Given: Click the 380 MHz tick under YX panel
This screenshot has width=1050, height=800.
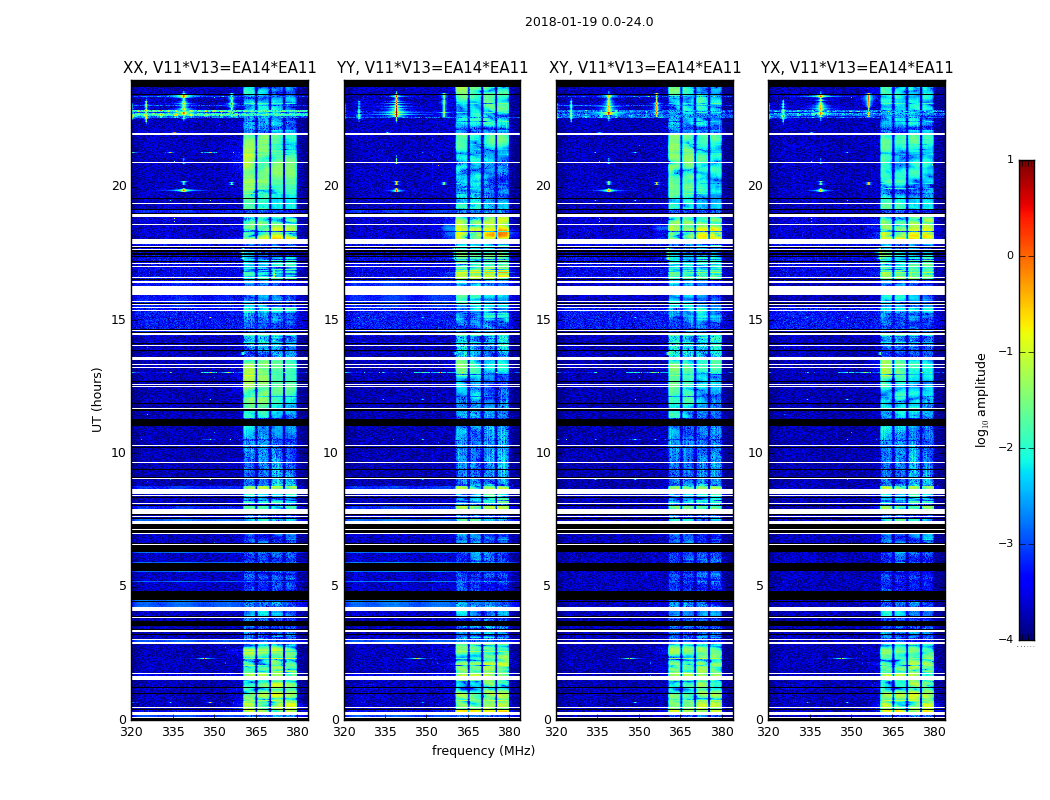Looking at the screenshot, I should pos(934,732).
